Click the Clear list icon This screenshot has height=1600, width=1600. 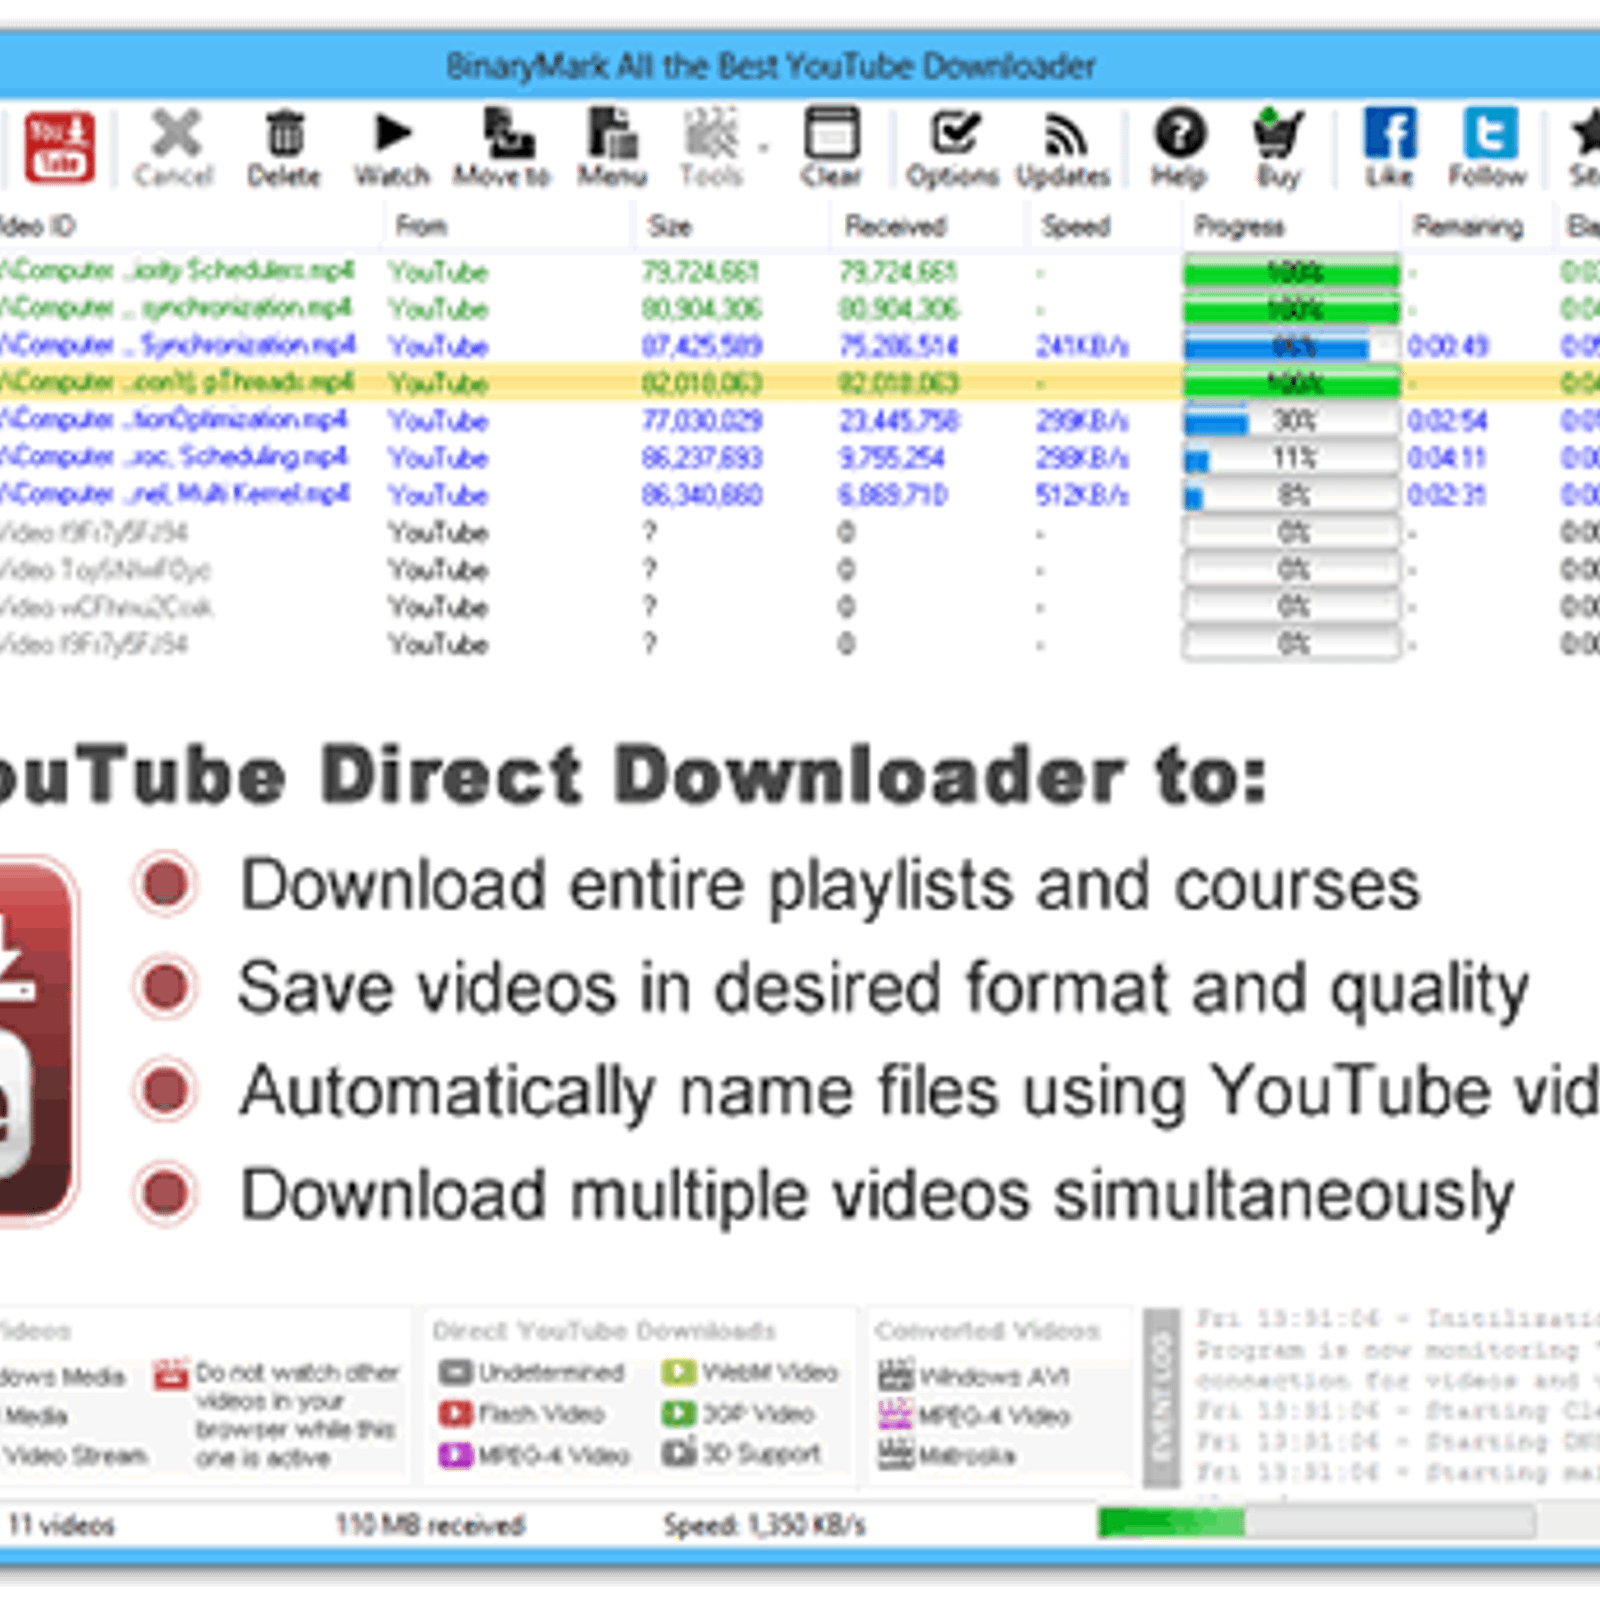coord(831,133)
